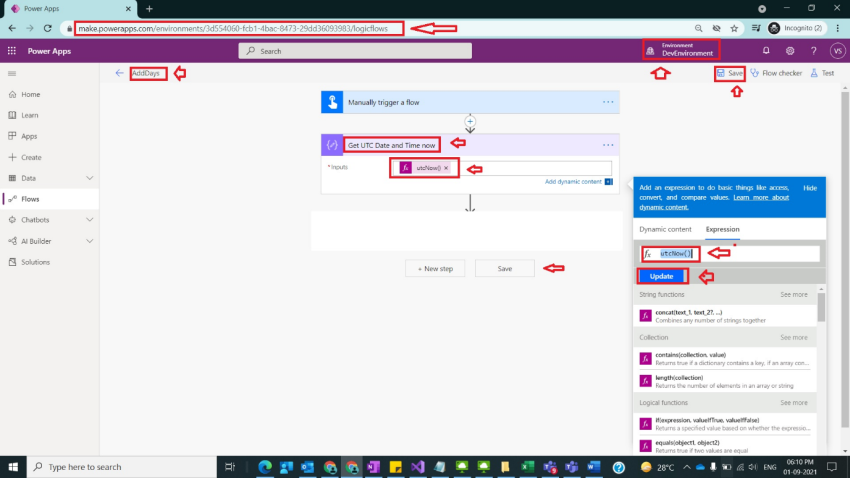Click the expression list scrollbar
The height and width of the screenshot is (478, 850).
821,307
